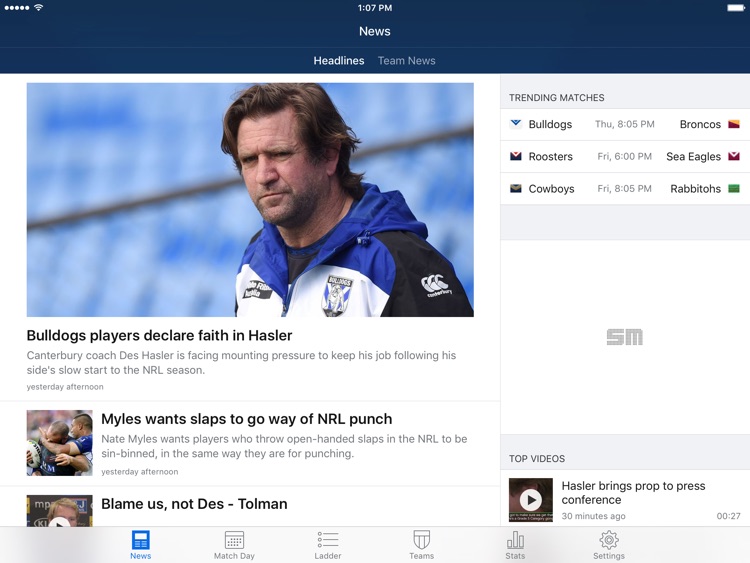Switch to the Headlines tab
This screenshot has height=563, width=750.
[x=339, y=61]
